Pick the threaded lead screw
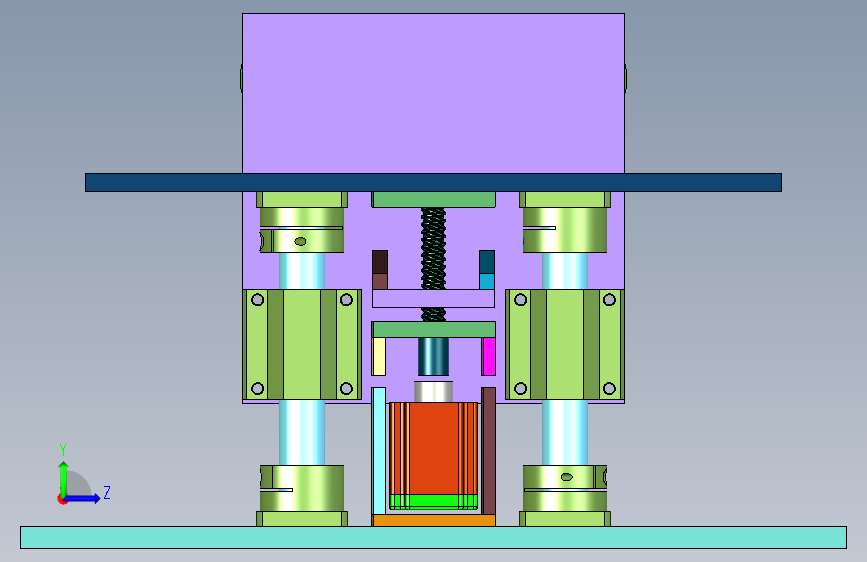The image size is (867, 562). pos(434,248)
